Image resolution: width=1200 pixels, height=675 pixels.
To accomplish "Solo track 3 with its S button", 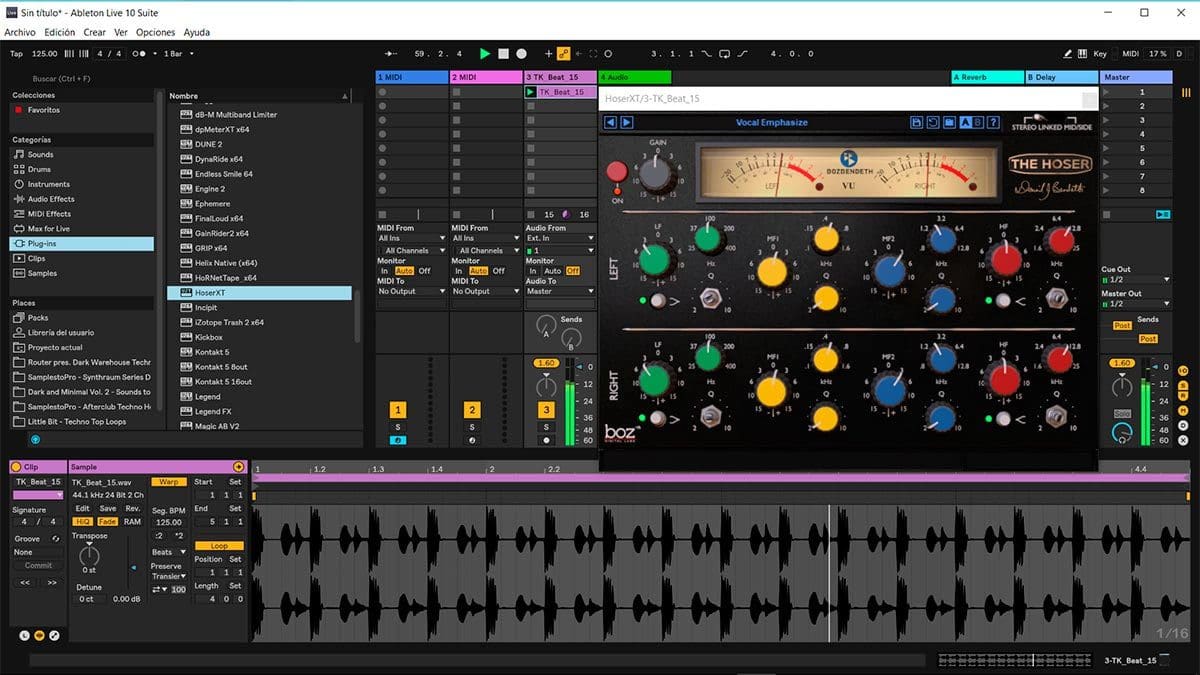I will 546,427.
